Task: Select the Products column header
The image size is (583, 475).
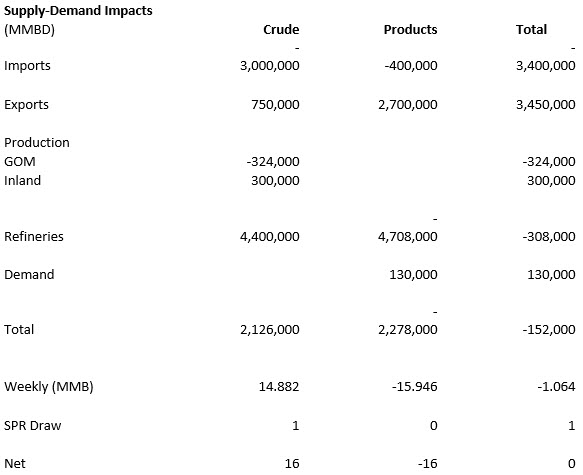Action: [x=410, y=29]
